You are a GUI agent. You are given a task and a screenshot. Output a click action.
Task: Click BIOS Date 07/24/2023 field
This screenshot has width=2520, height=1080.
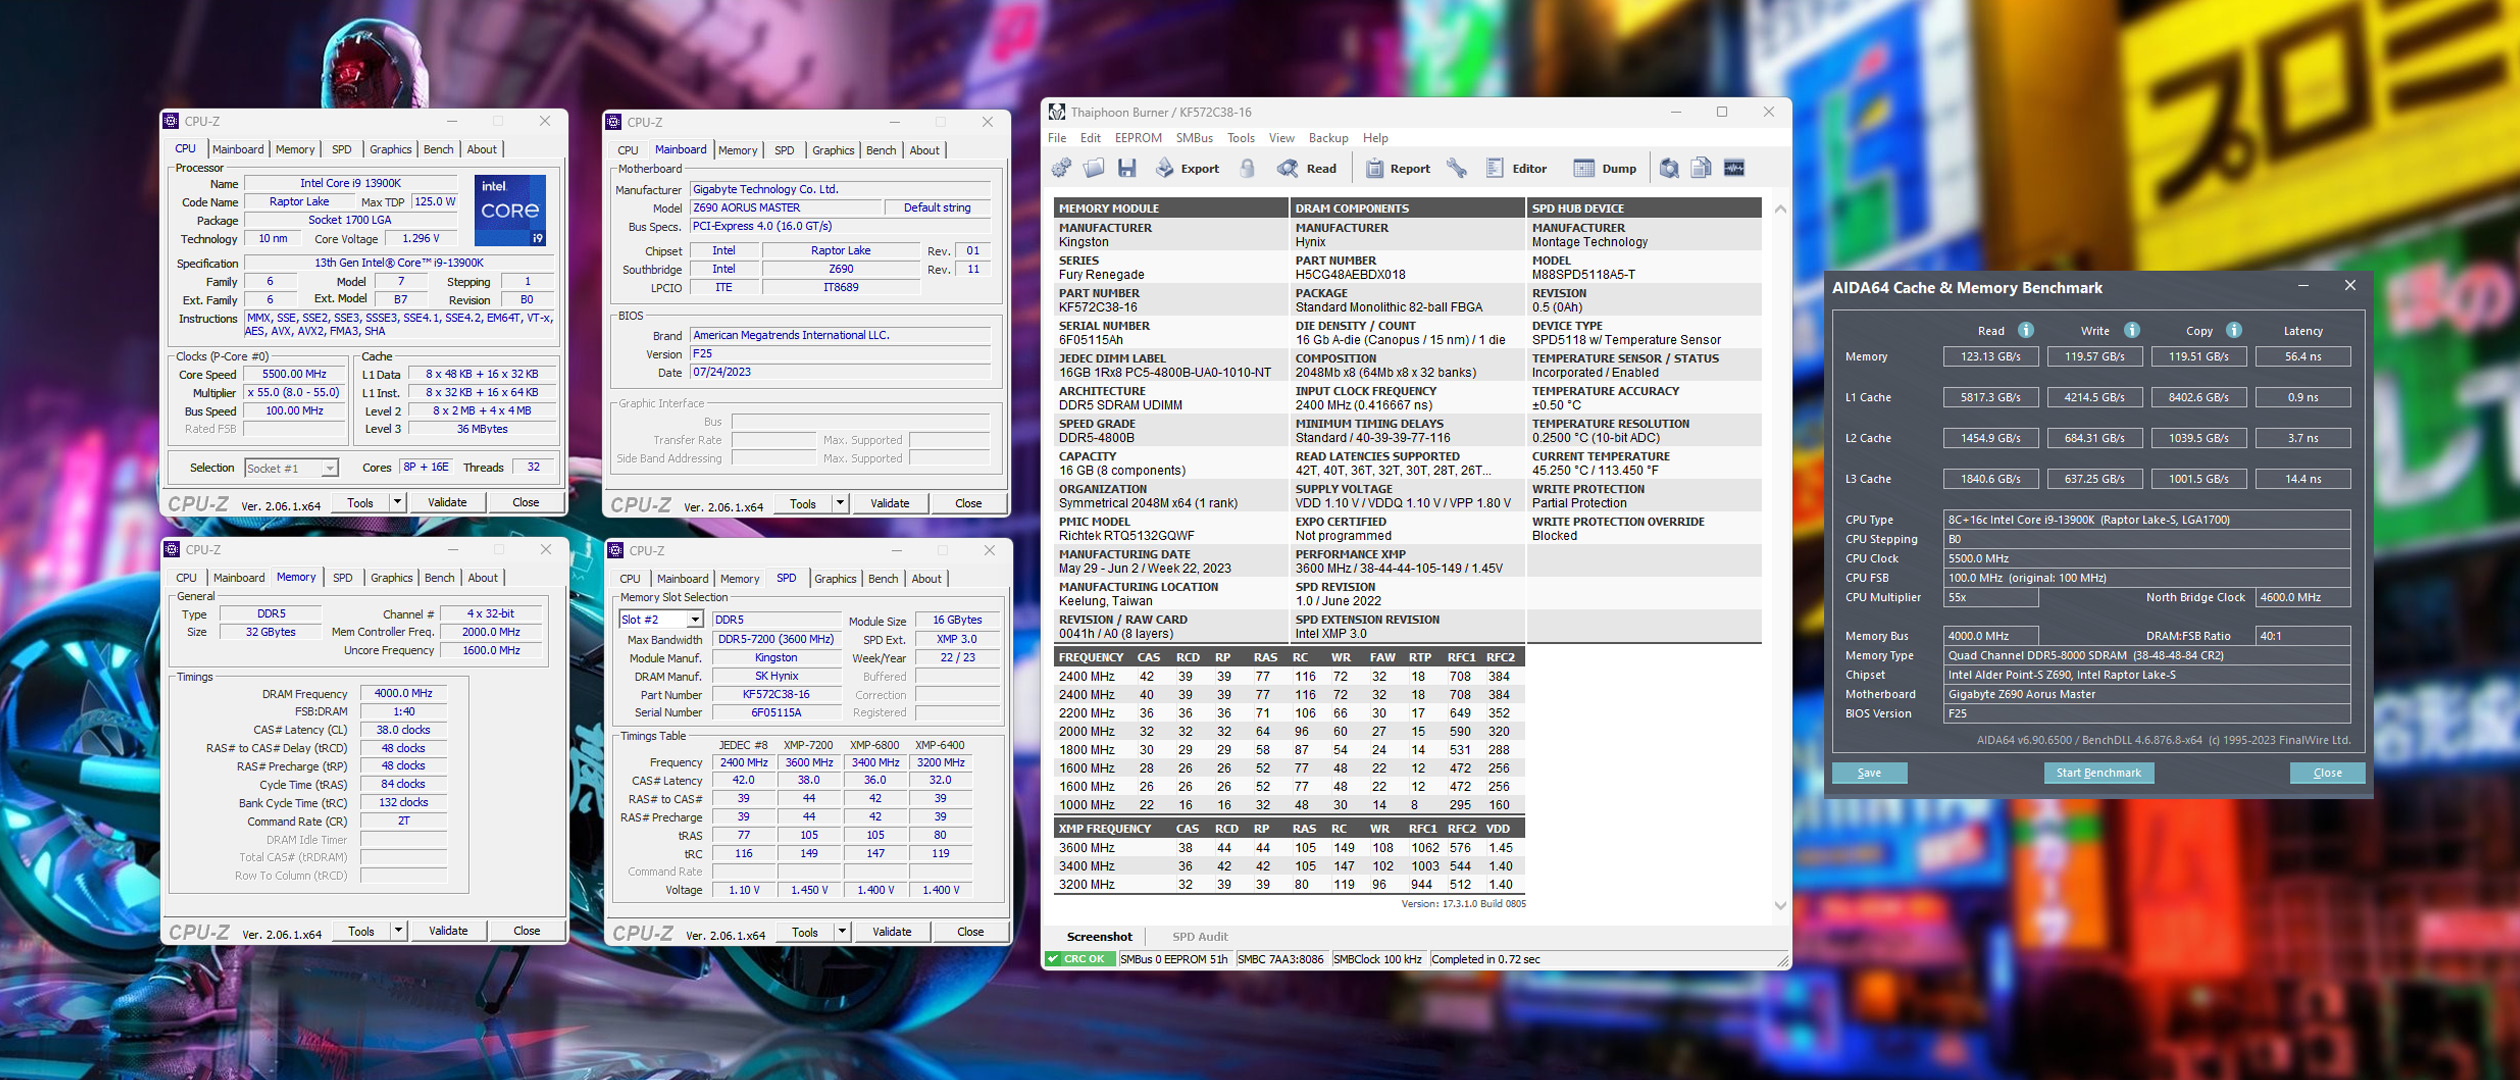click(x=840, y=372)
